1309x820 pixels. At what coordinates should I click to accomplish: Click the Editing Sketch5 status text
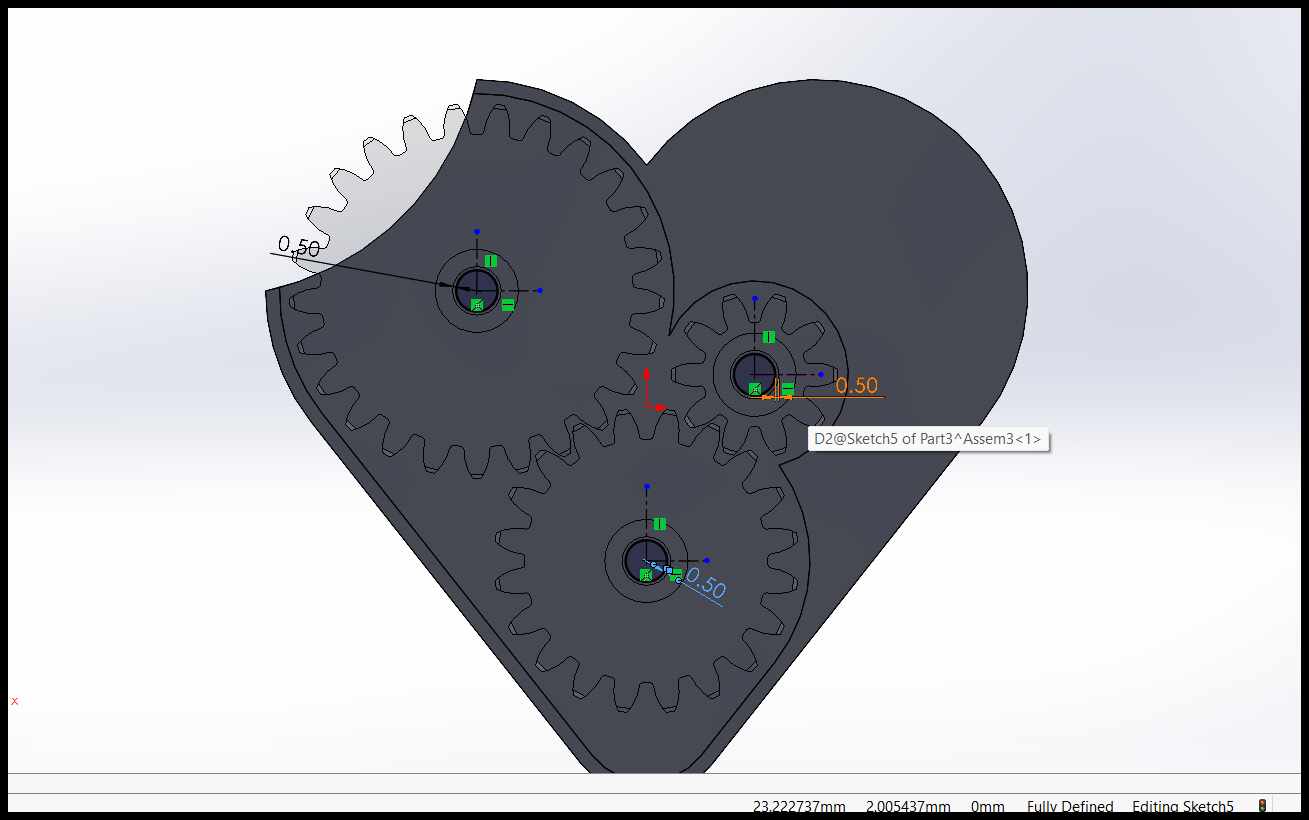point(1183,807)
